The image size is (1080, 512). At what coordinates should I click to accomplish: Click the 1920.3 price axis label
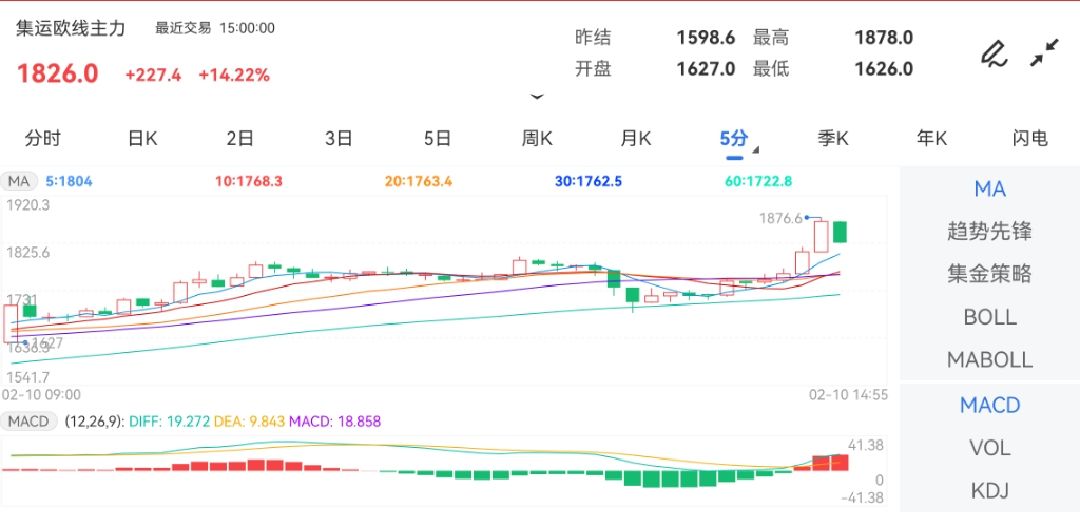click(28, 205)
